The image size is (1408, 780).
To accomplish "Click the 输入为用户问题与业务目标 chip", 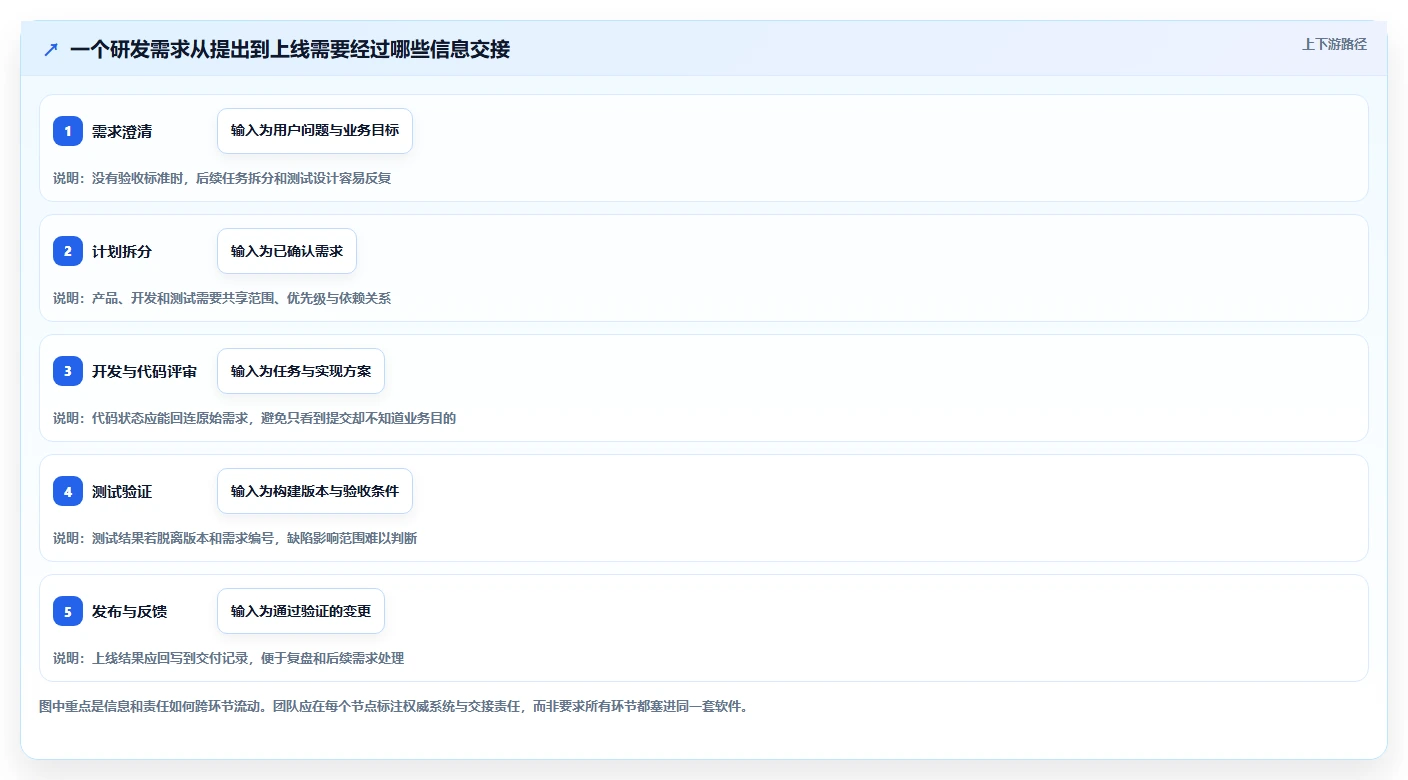I will [x=315, y=131].
